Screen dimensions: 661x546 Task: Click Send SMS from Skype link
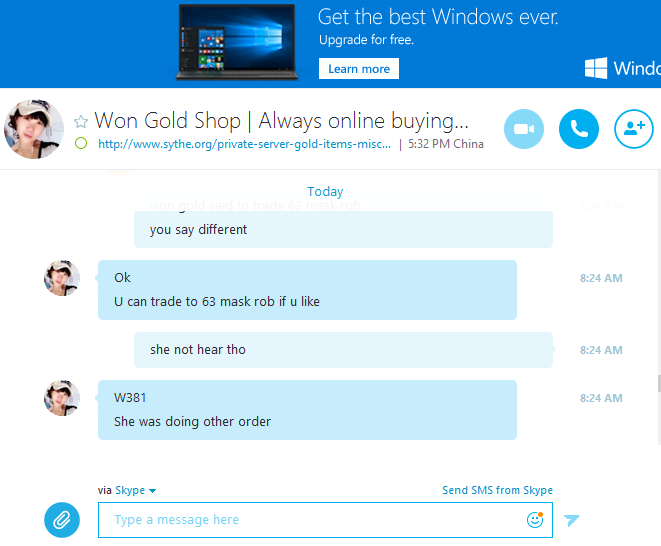coord(497,490)
